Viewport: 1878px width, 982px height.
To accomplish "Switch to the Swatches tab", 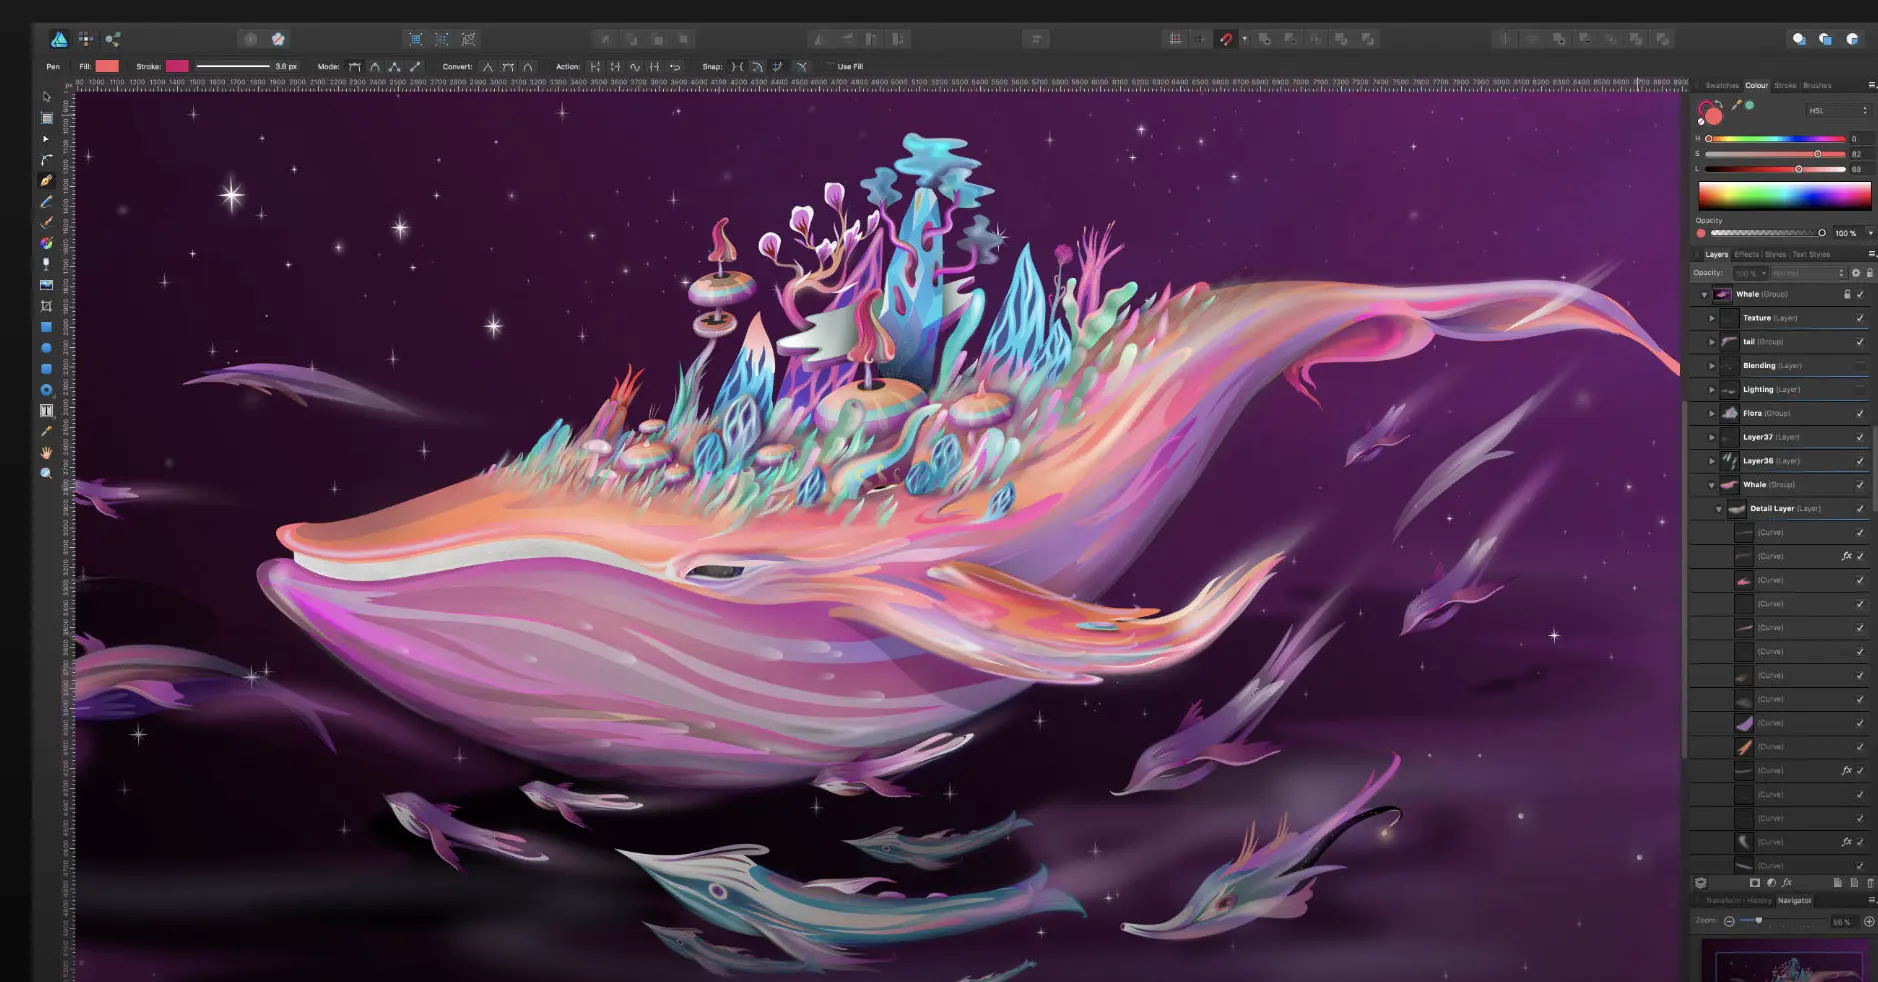I will pyautogui.click(x=1722, y=85).
